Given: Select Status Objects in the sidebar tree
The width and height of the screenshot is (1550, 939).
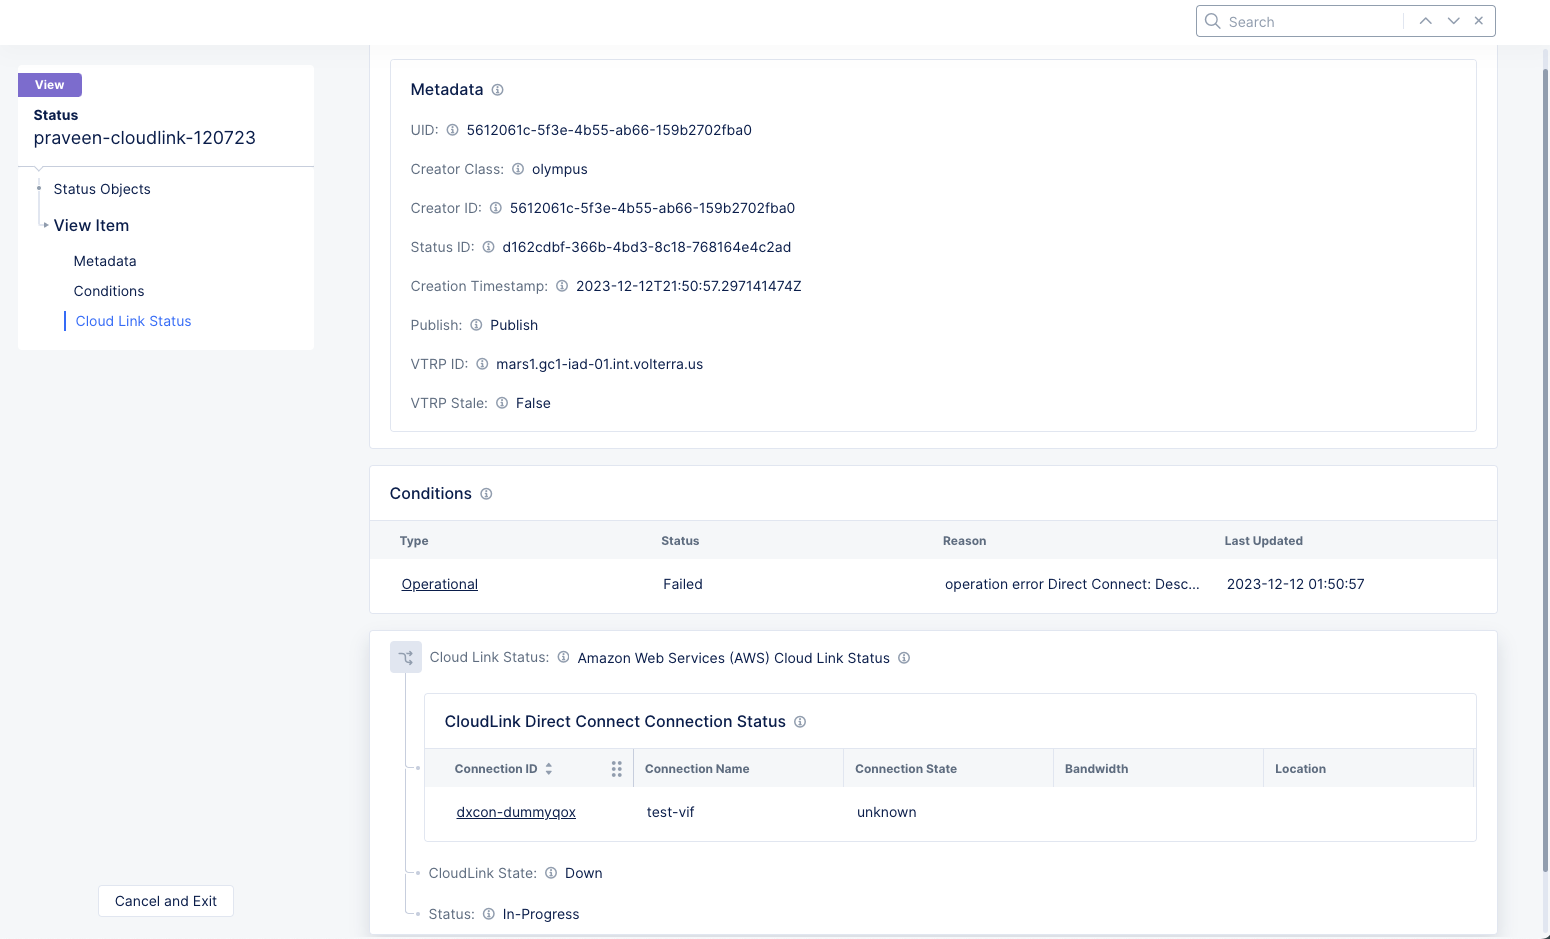Looking at the screenshot, I should coord(102,189).
